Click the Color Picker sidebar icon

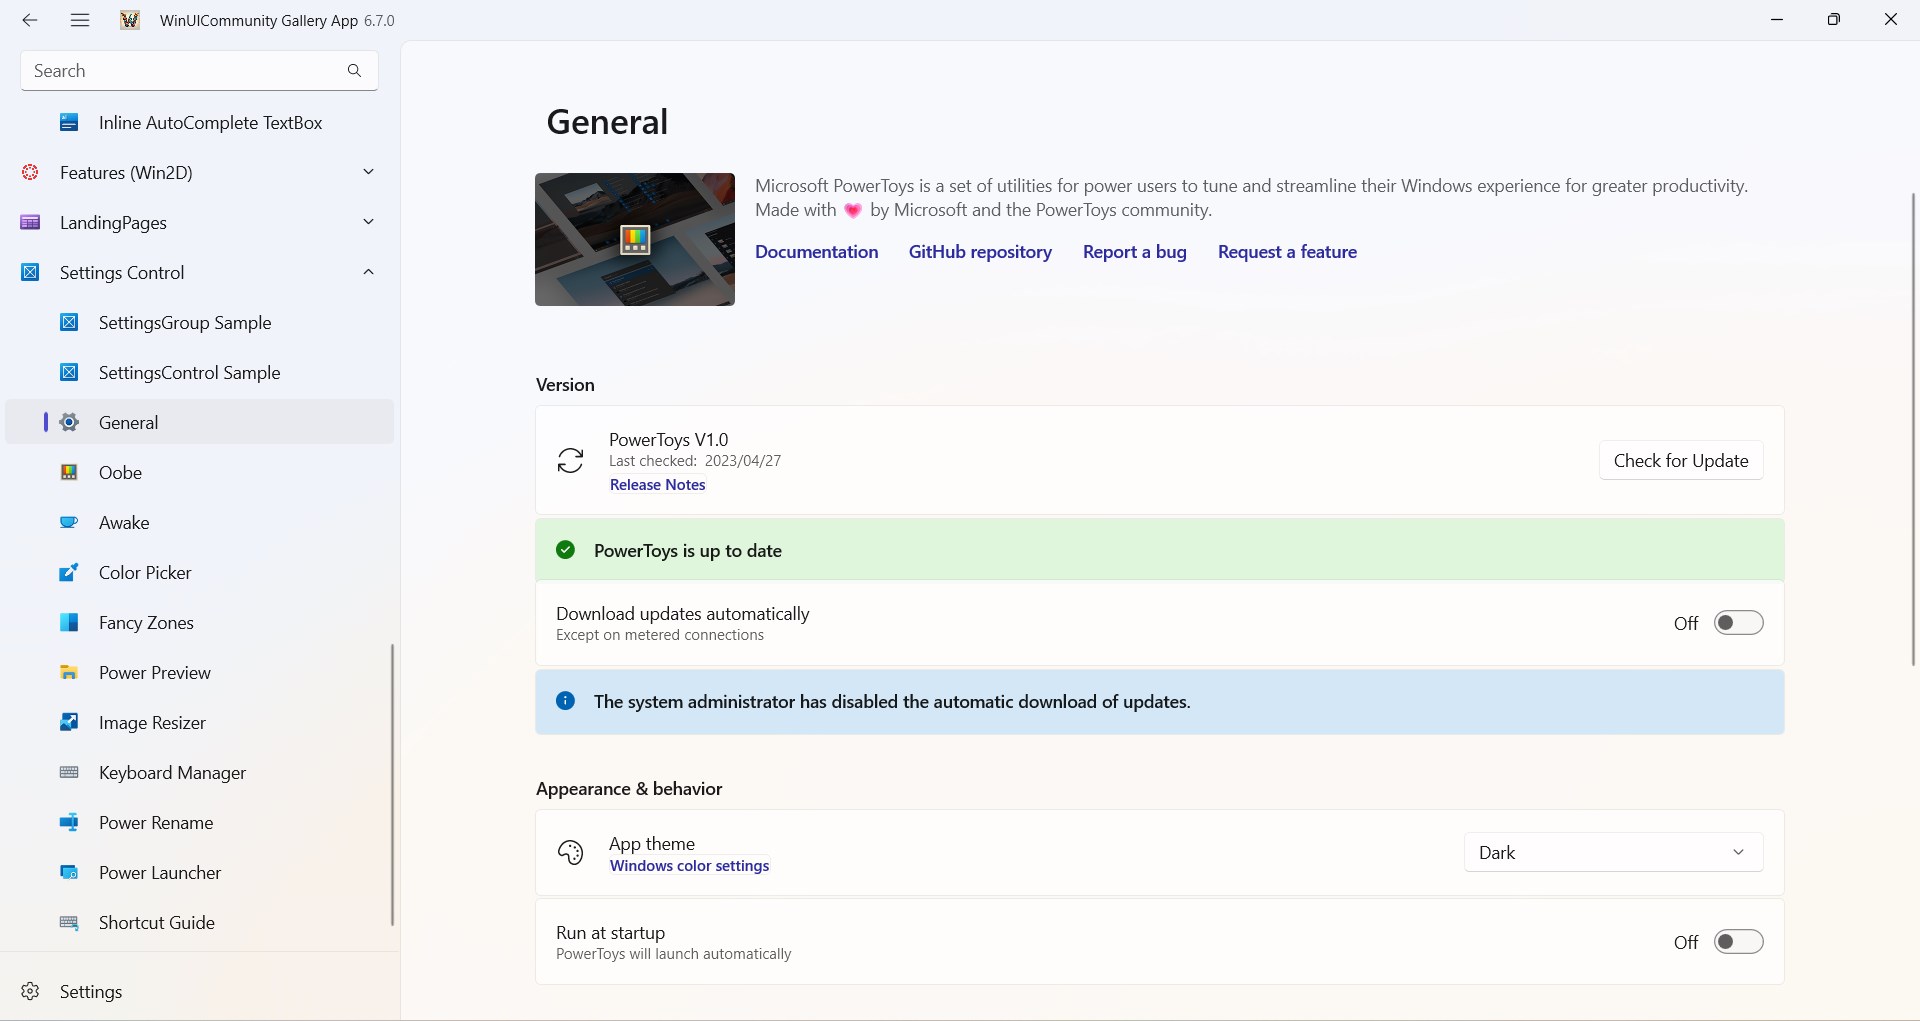69,573
